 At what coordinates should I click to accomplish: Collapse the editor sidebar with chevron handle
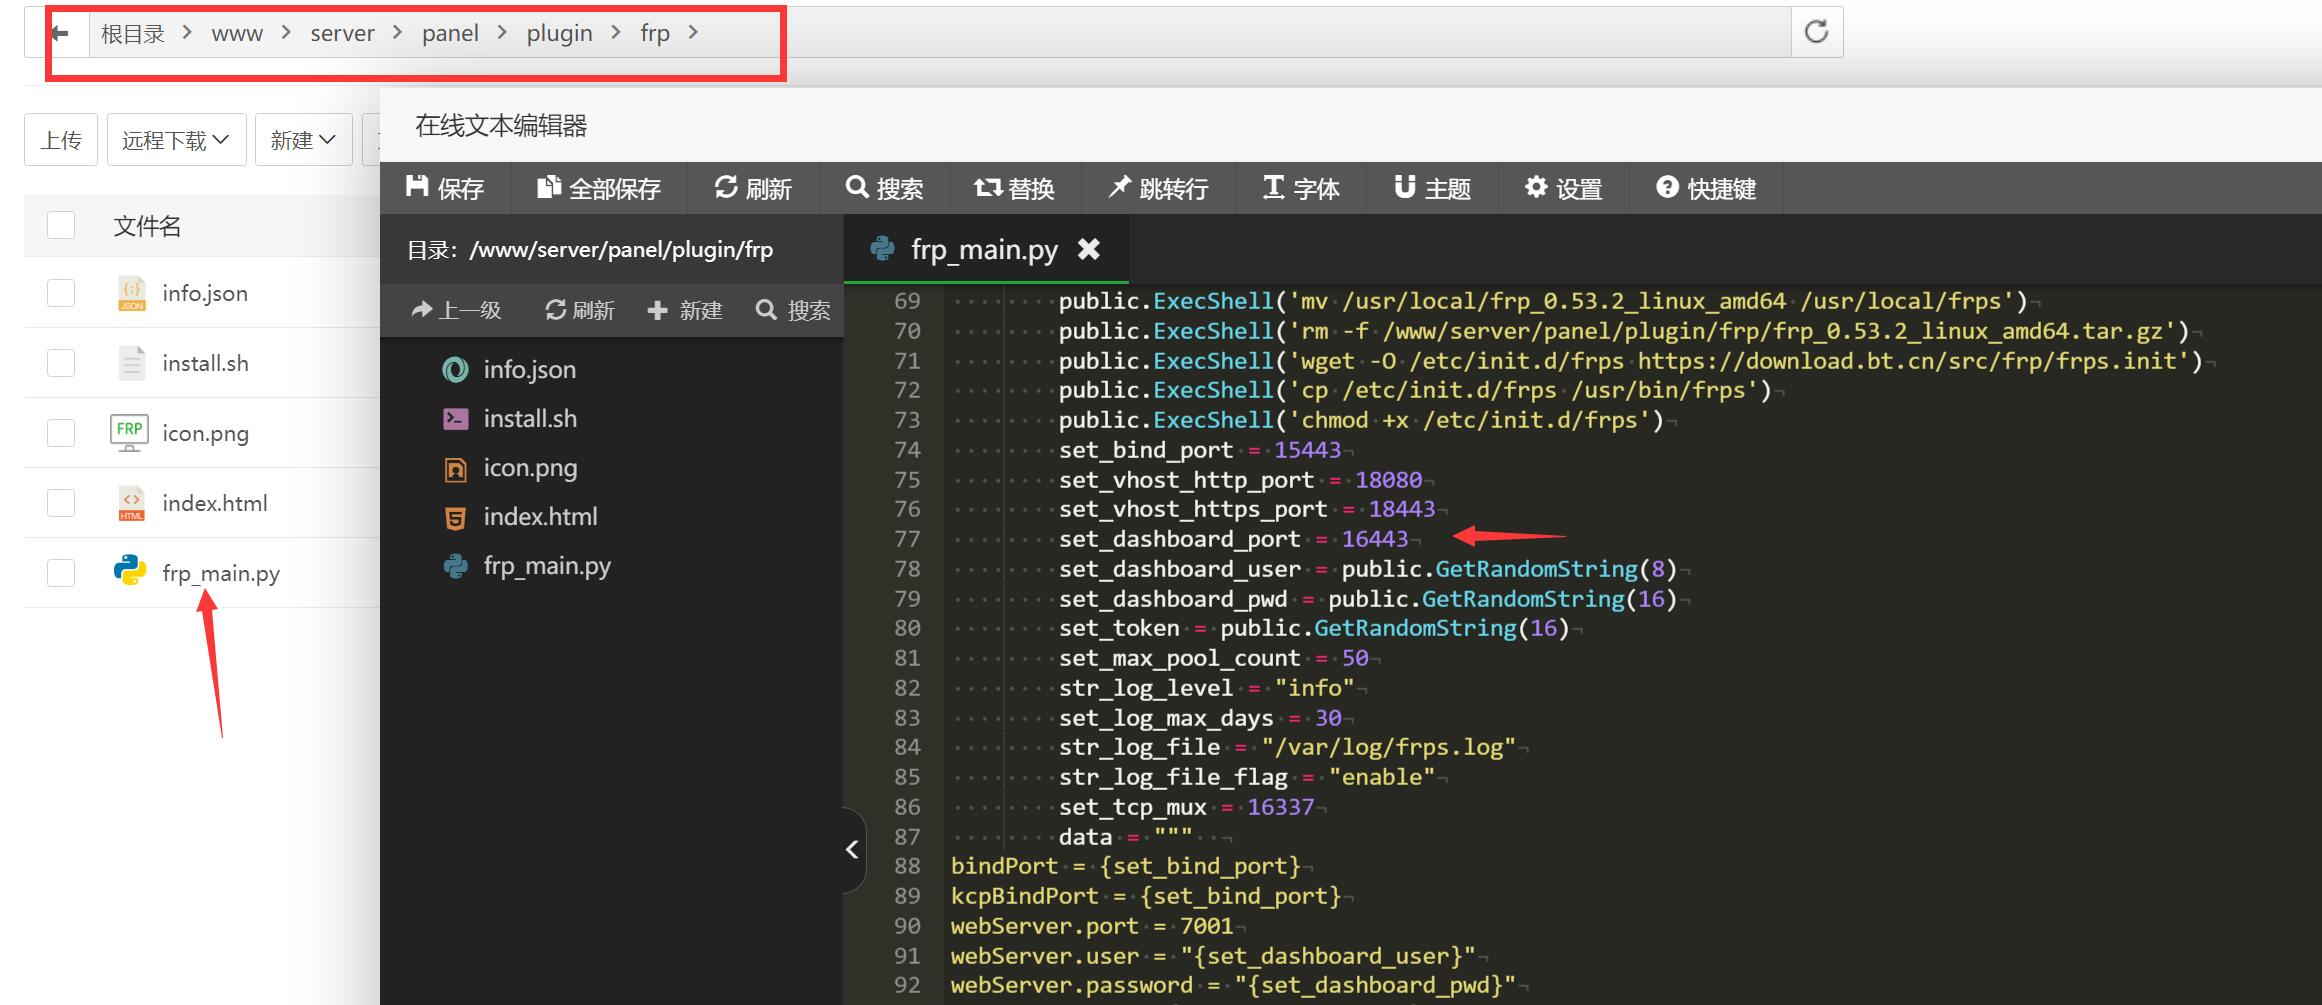[x=853, y=850]
